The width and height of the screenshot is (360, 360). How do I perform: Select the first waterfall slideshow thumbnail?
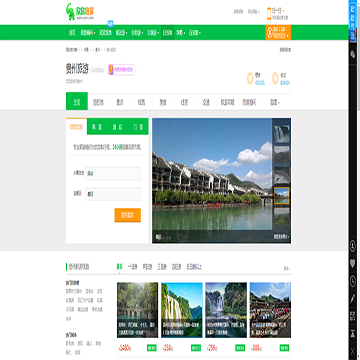(282, 133)
